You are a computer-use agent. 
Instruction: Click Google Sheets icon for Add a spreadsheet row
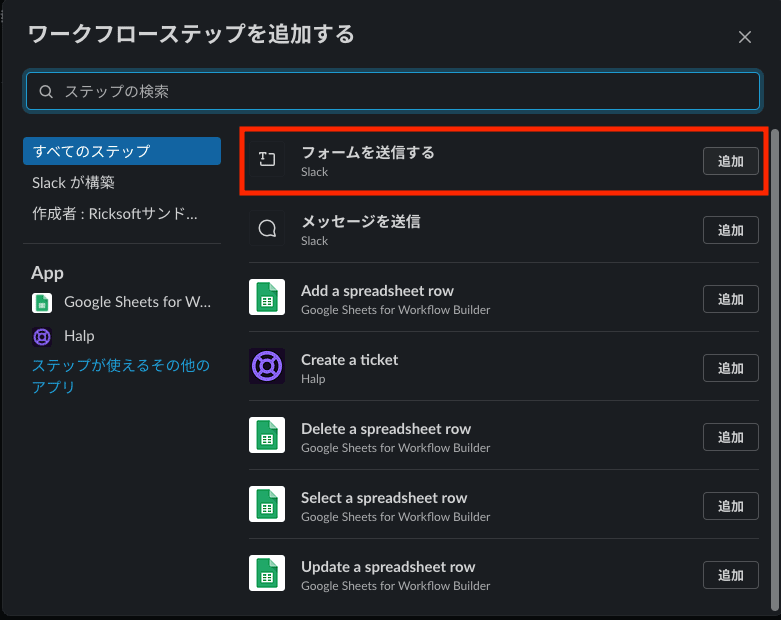[x=267, y=297]
